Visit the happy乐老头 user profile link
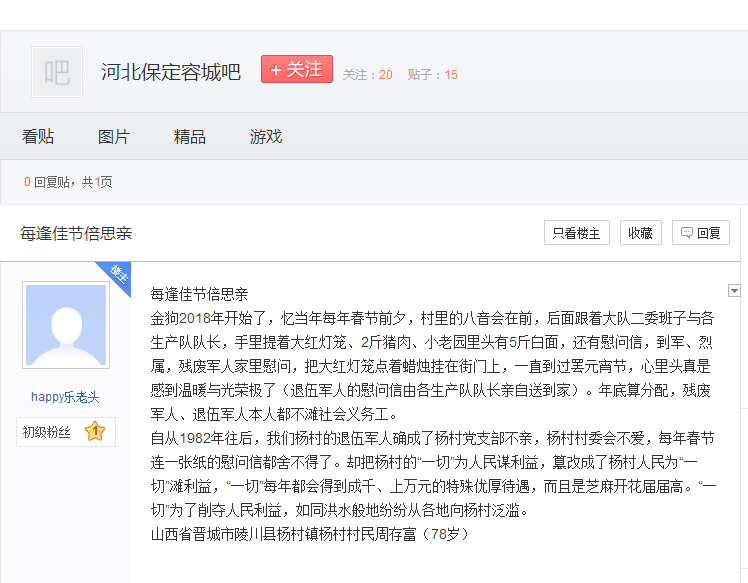Viewport: 748px width, 583px height. coord(65,397)
